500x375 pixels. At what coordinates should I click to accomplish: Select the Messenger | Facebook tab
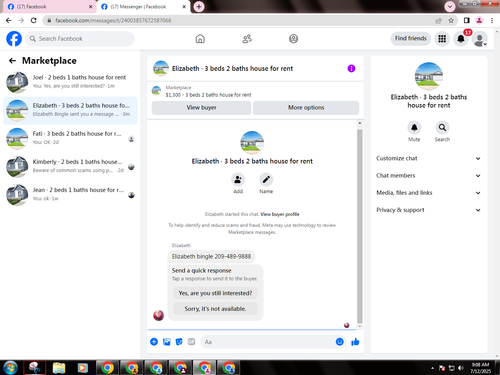[x=143, y=7]
